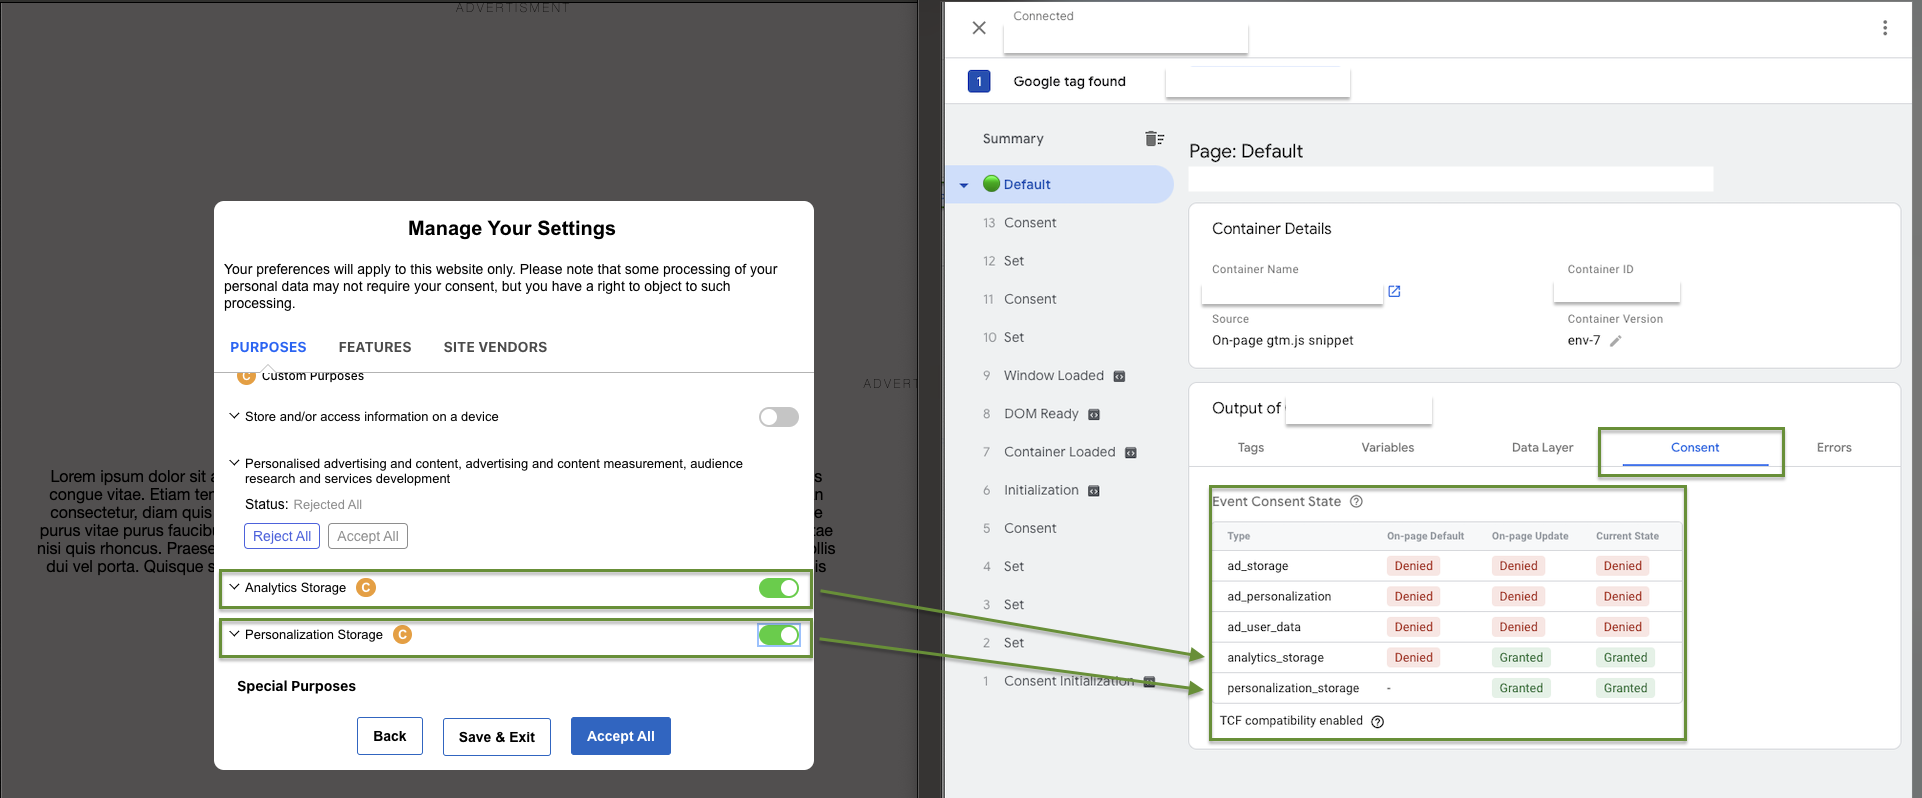Select the Container Loaded event
1922x798 pixels.
coord(1059,452)
